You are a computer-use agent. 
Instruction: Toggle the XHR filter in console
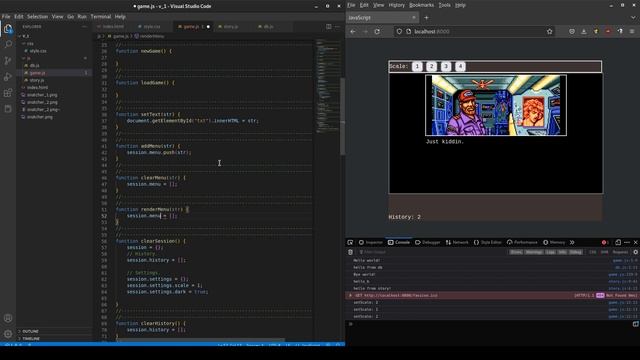point(604,252)
